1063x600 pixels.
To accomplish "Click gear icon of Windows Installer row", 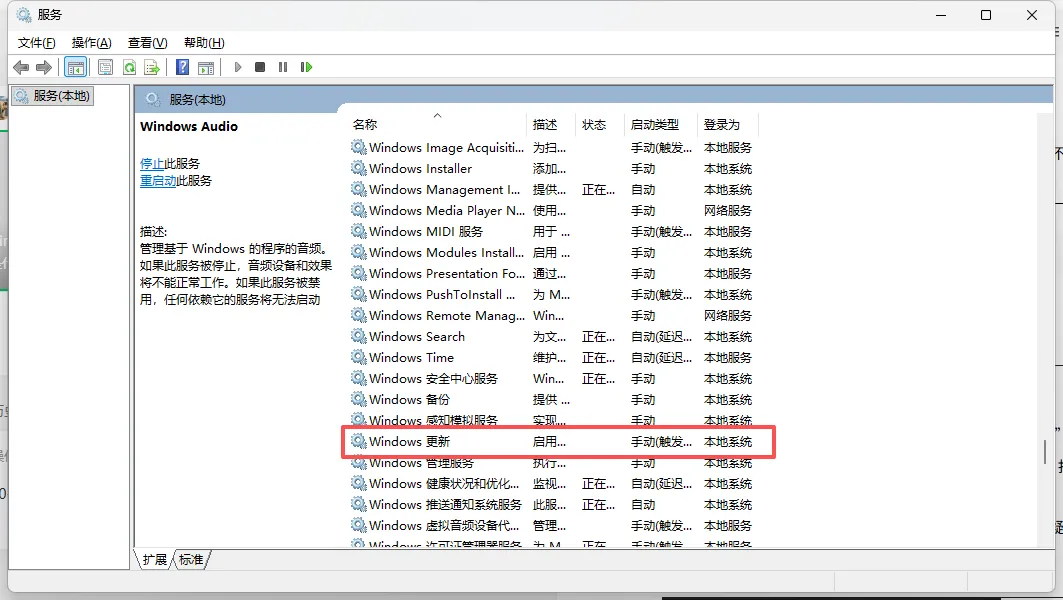I will point(359,168).
